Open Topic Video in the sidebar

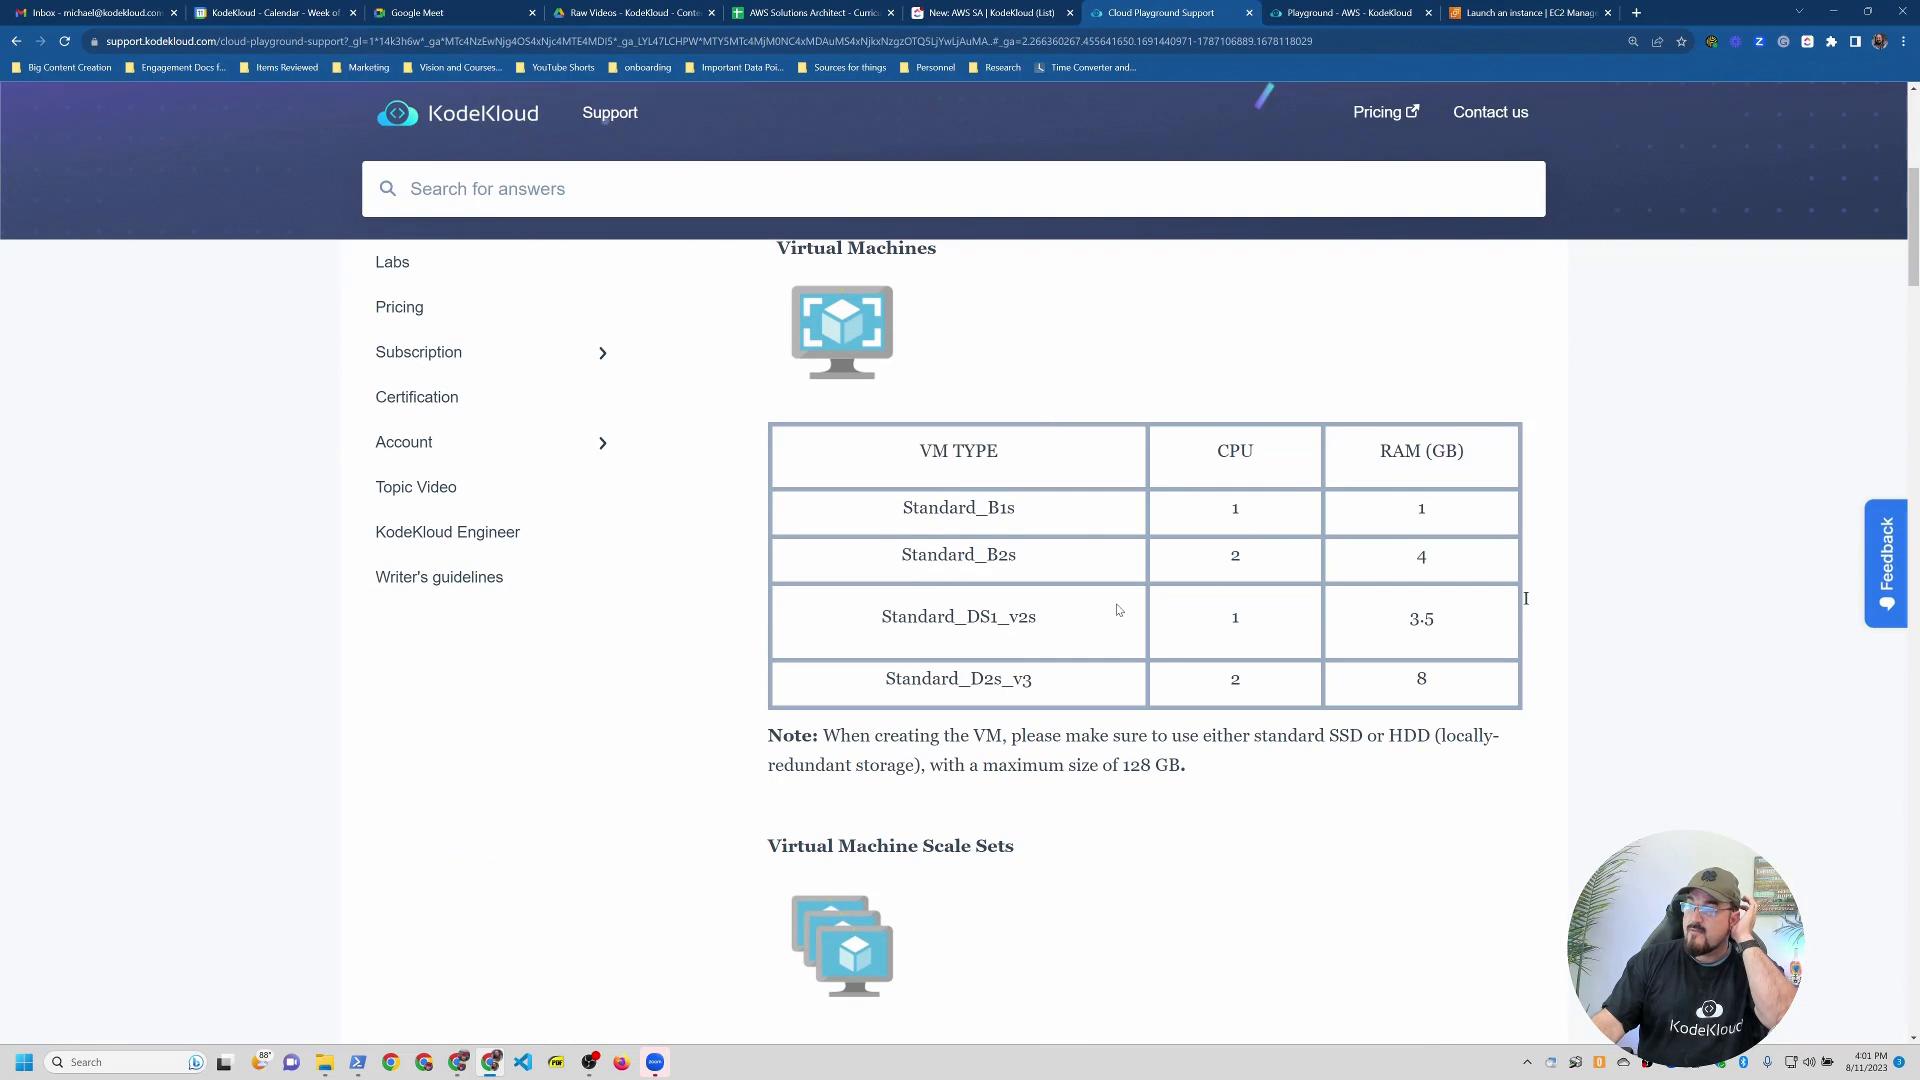click(x=416, y=487)
